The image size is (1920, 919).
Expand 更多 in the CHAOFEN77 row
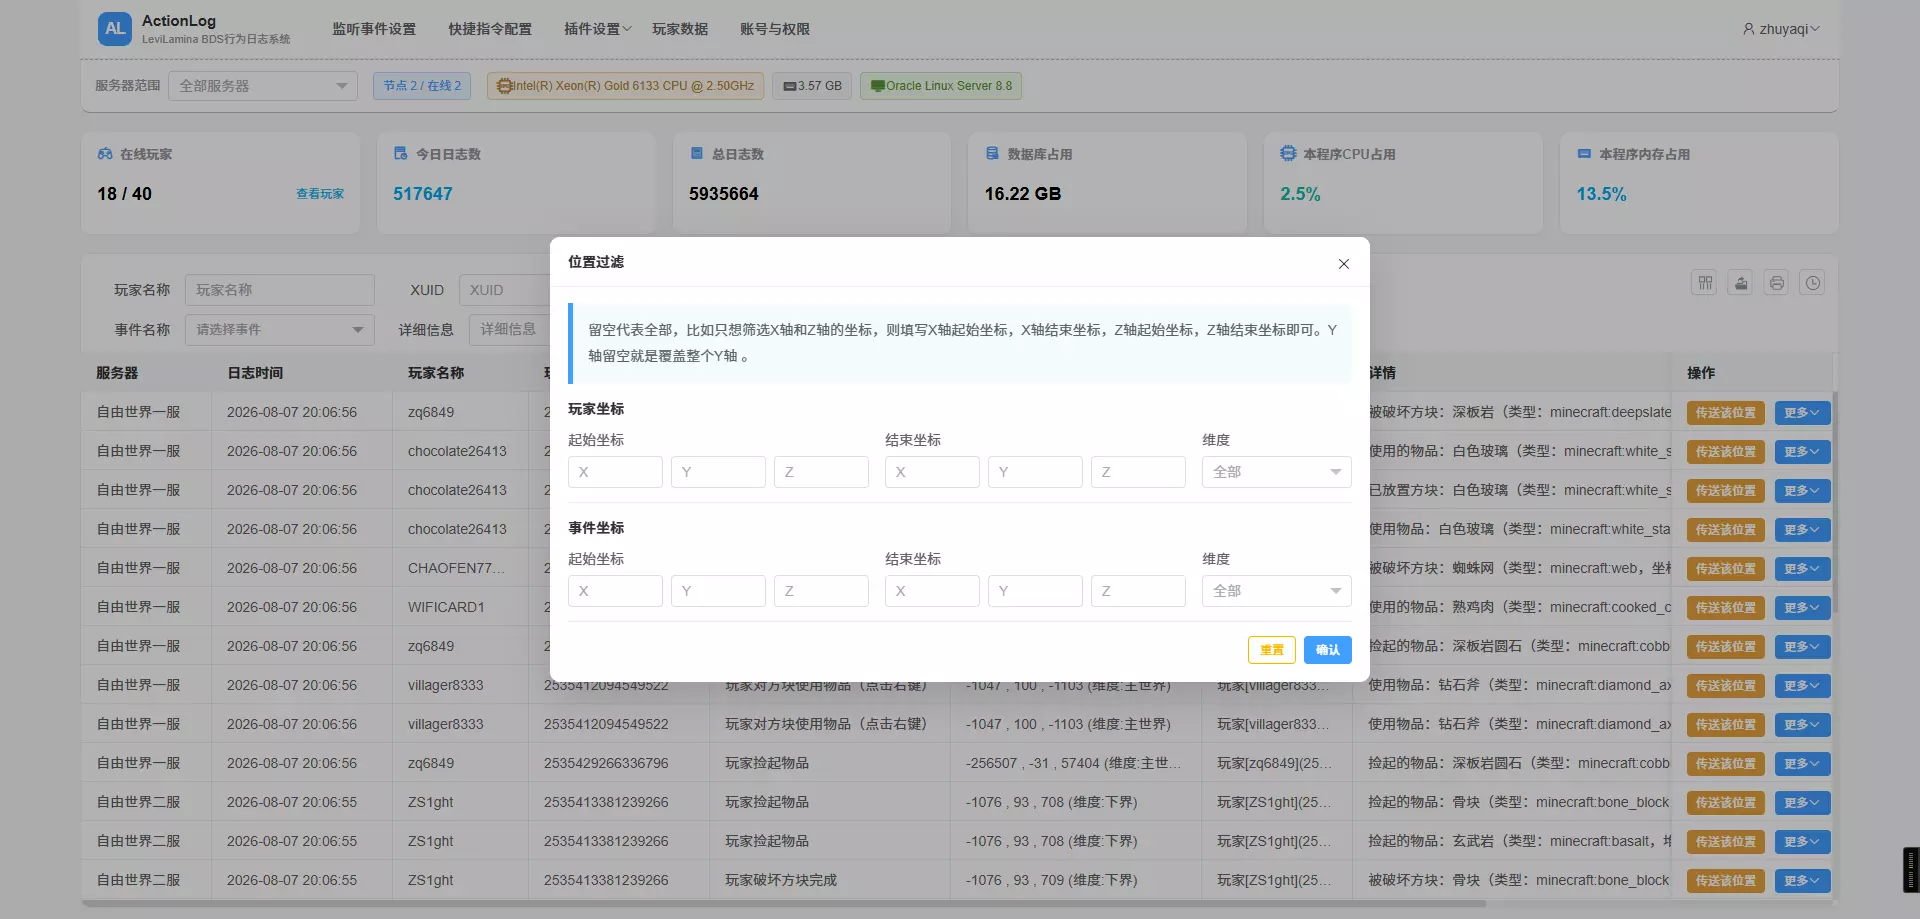coord(1802,569)
